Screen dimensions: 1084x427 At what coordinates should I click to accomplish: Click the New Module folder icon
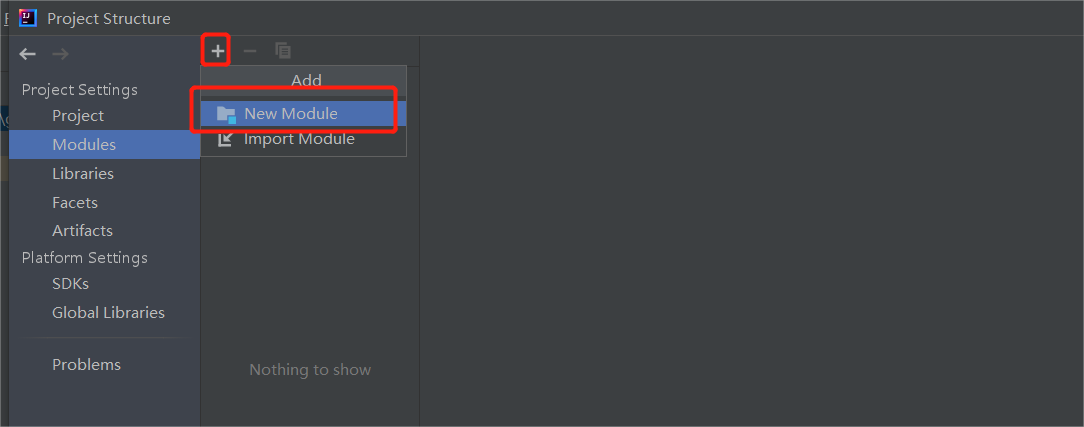click(226, 114)
